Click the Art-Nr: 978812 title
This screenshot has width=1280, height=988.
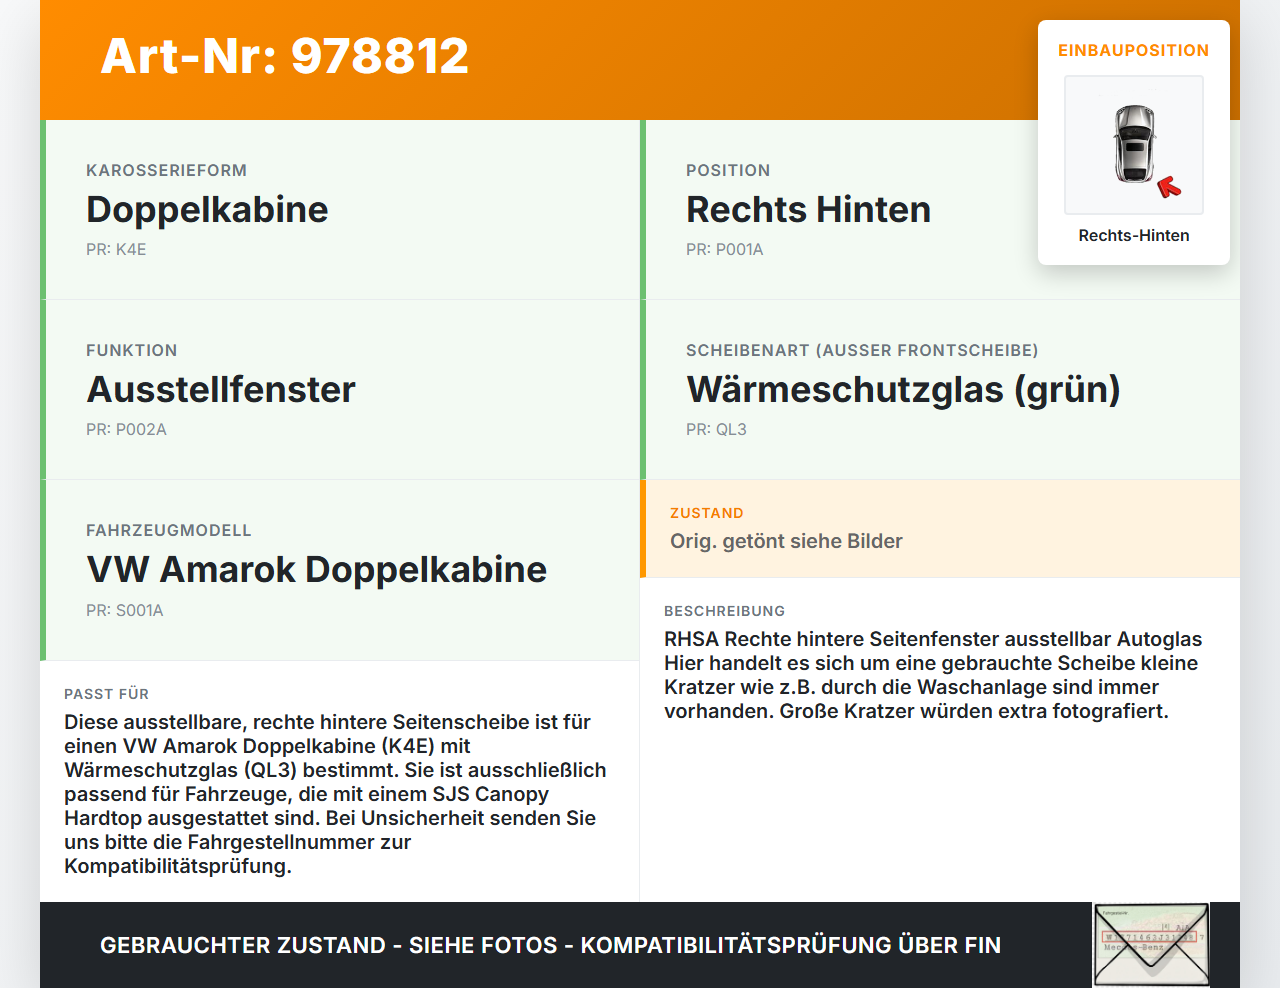pyautogui.click(x=284, y=57)
